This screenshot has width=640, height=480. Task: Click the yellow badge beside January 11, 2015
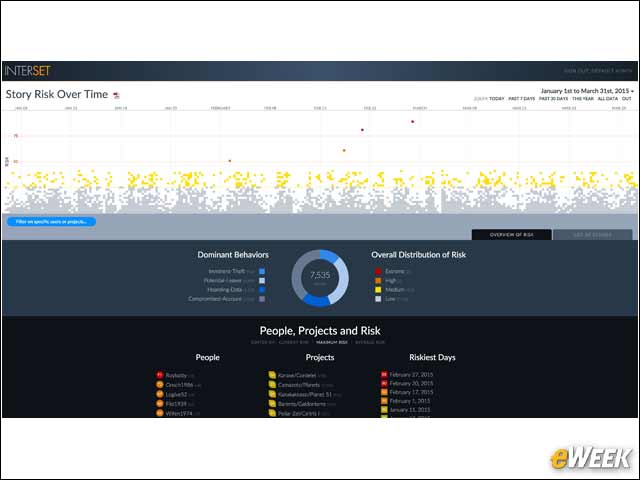coord(384,409)
